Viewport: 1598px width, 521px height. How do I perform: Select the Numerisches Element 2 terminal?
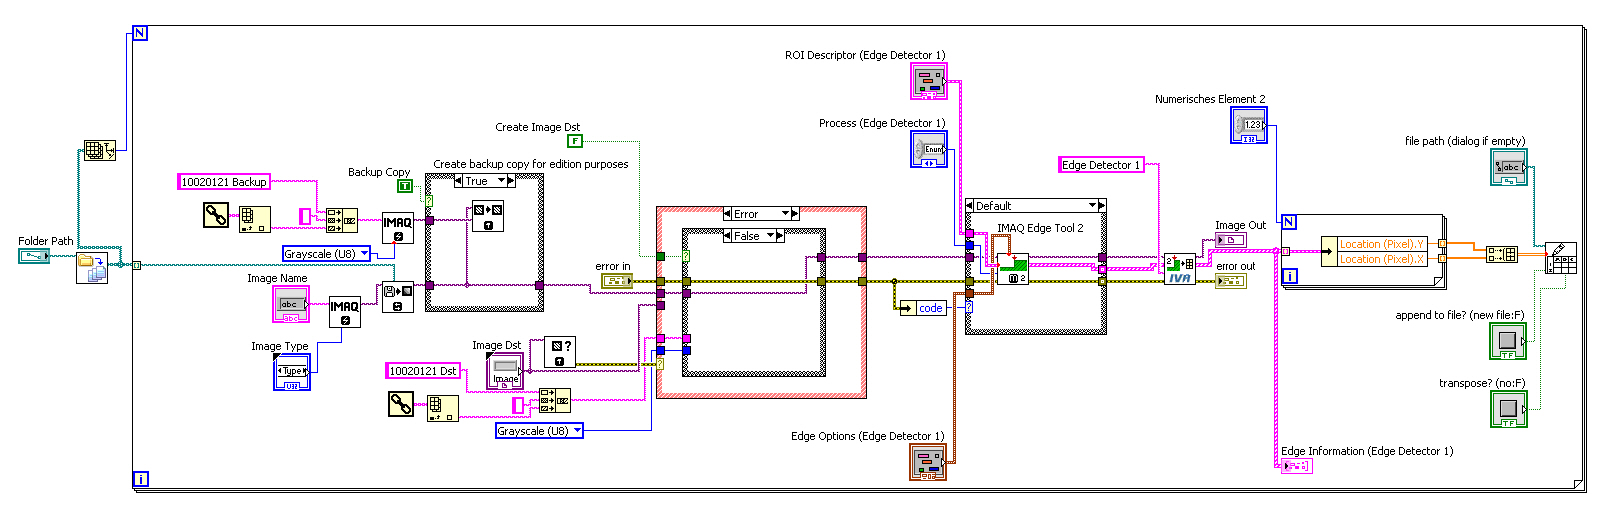tap(1249, 125)
